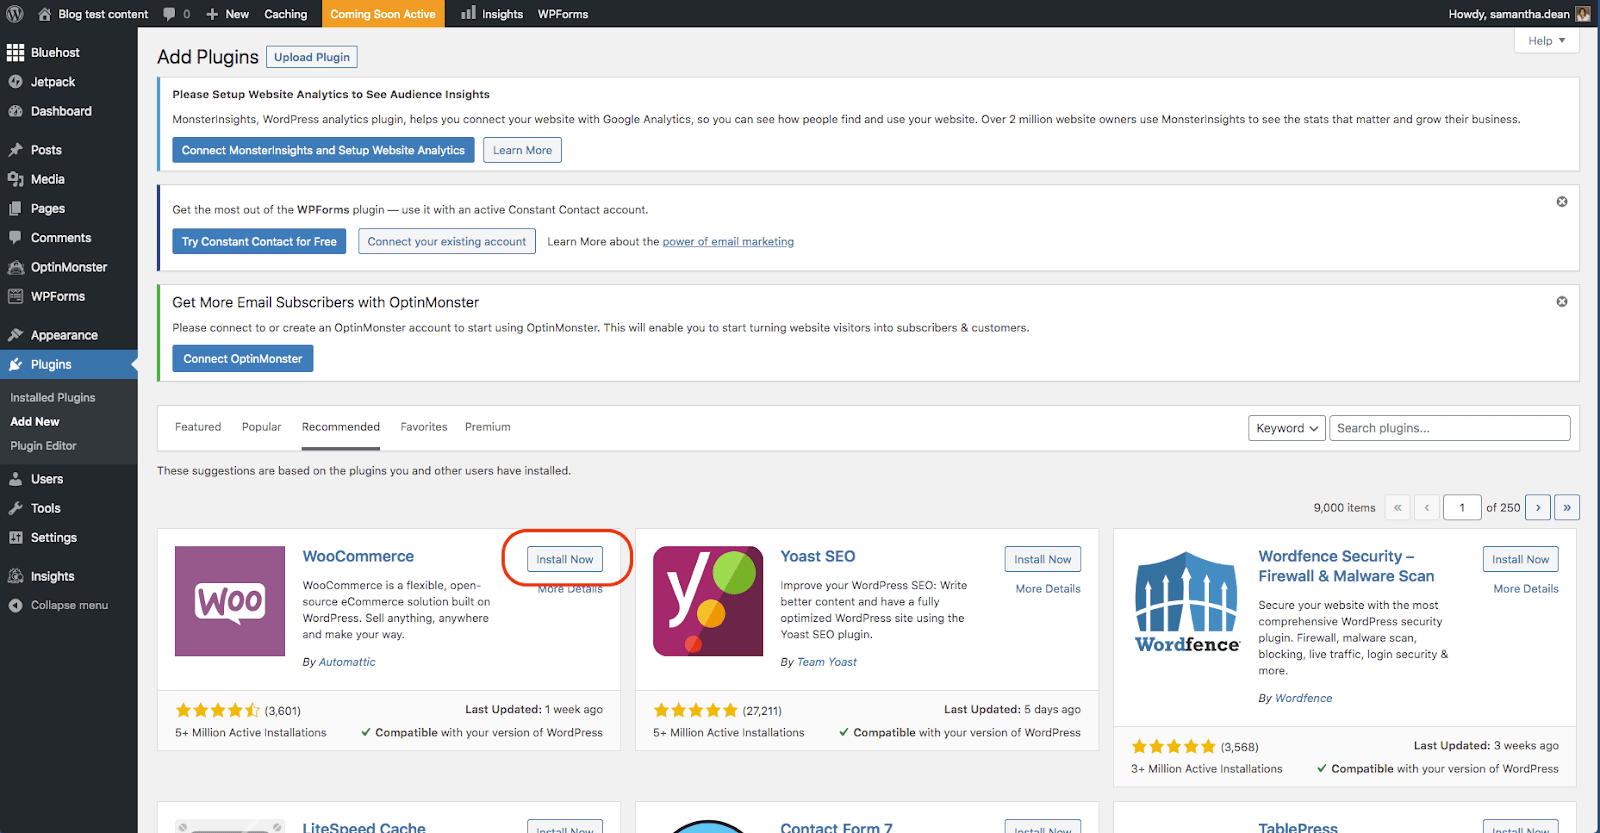Click Connect MonsterInsights and Setup Website Analytics

pyautogui.click(x=323, y=150)
